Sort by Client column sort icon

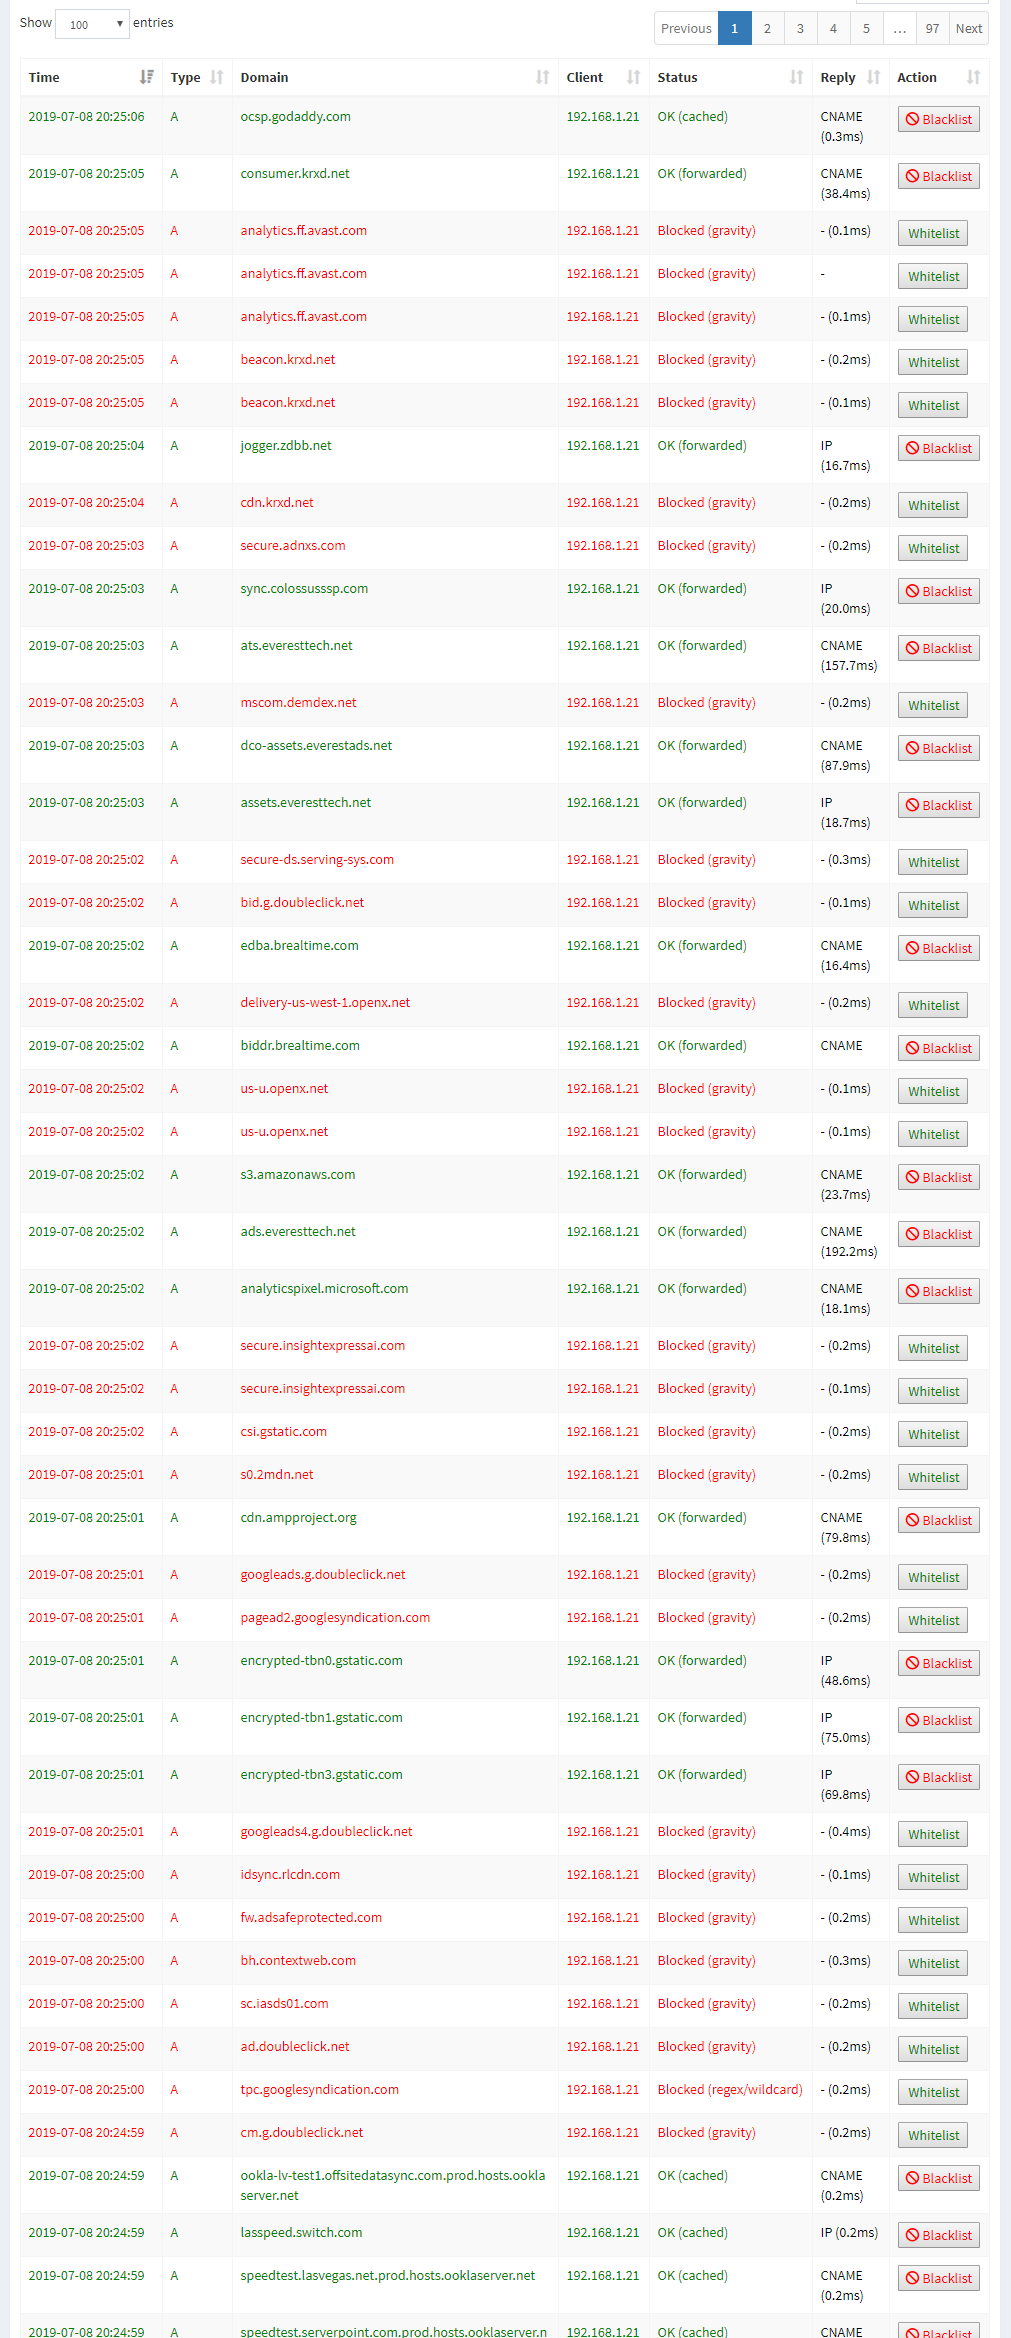click(x=634, y=77)
